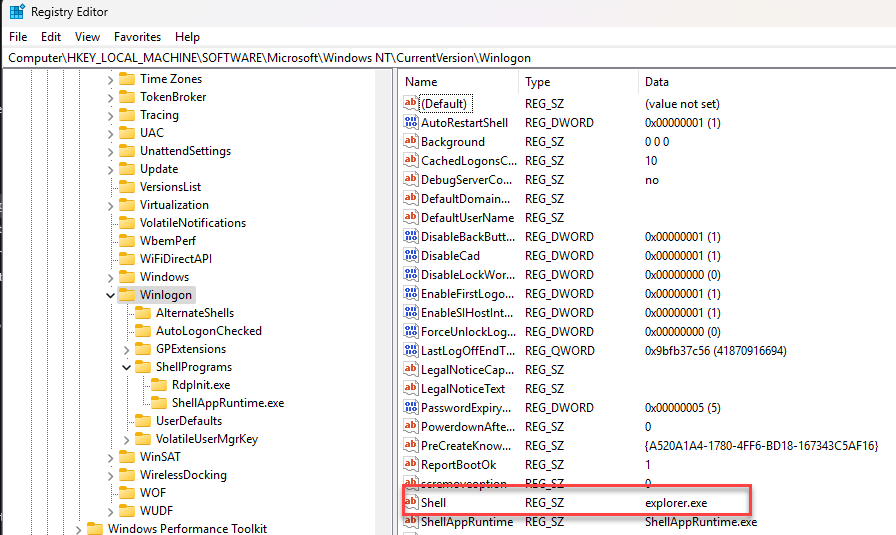
Task: Select Windows Performance Toolkit key
Action: point(187,529)
